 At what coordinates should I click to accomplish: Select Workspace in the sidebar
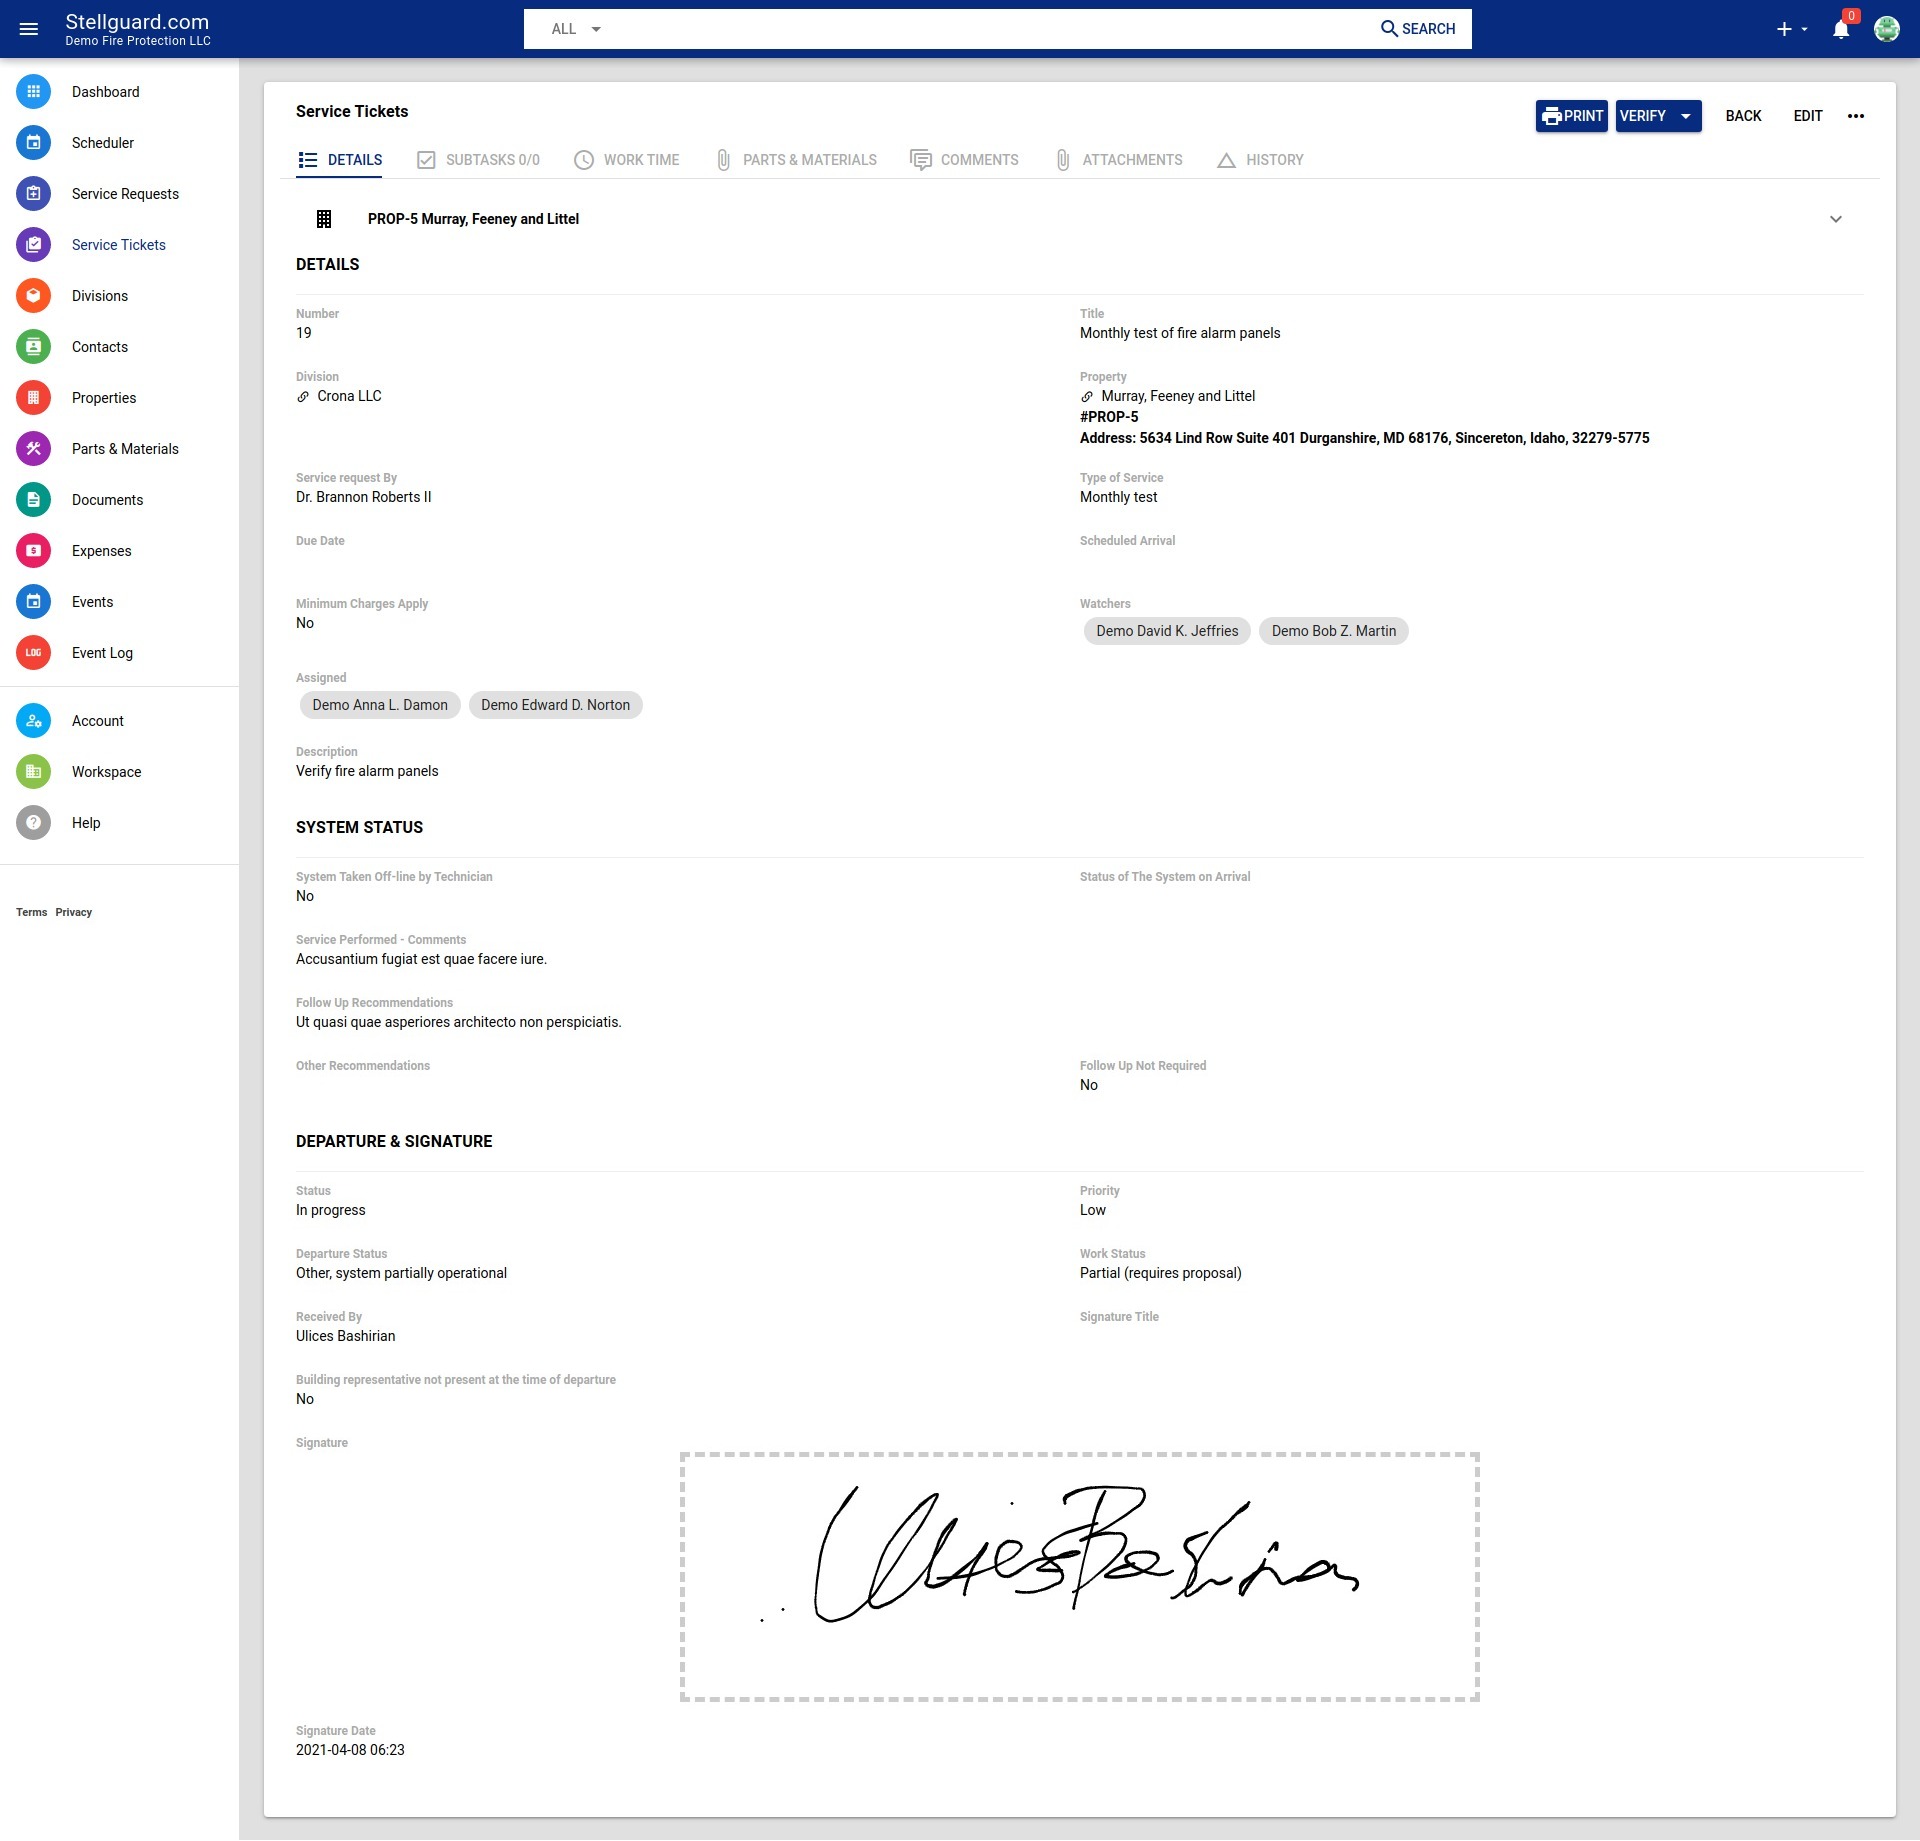(x=107, y=772)
